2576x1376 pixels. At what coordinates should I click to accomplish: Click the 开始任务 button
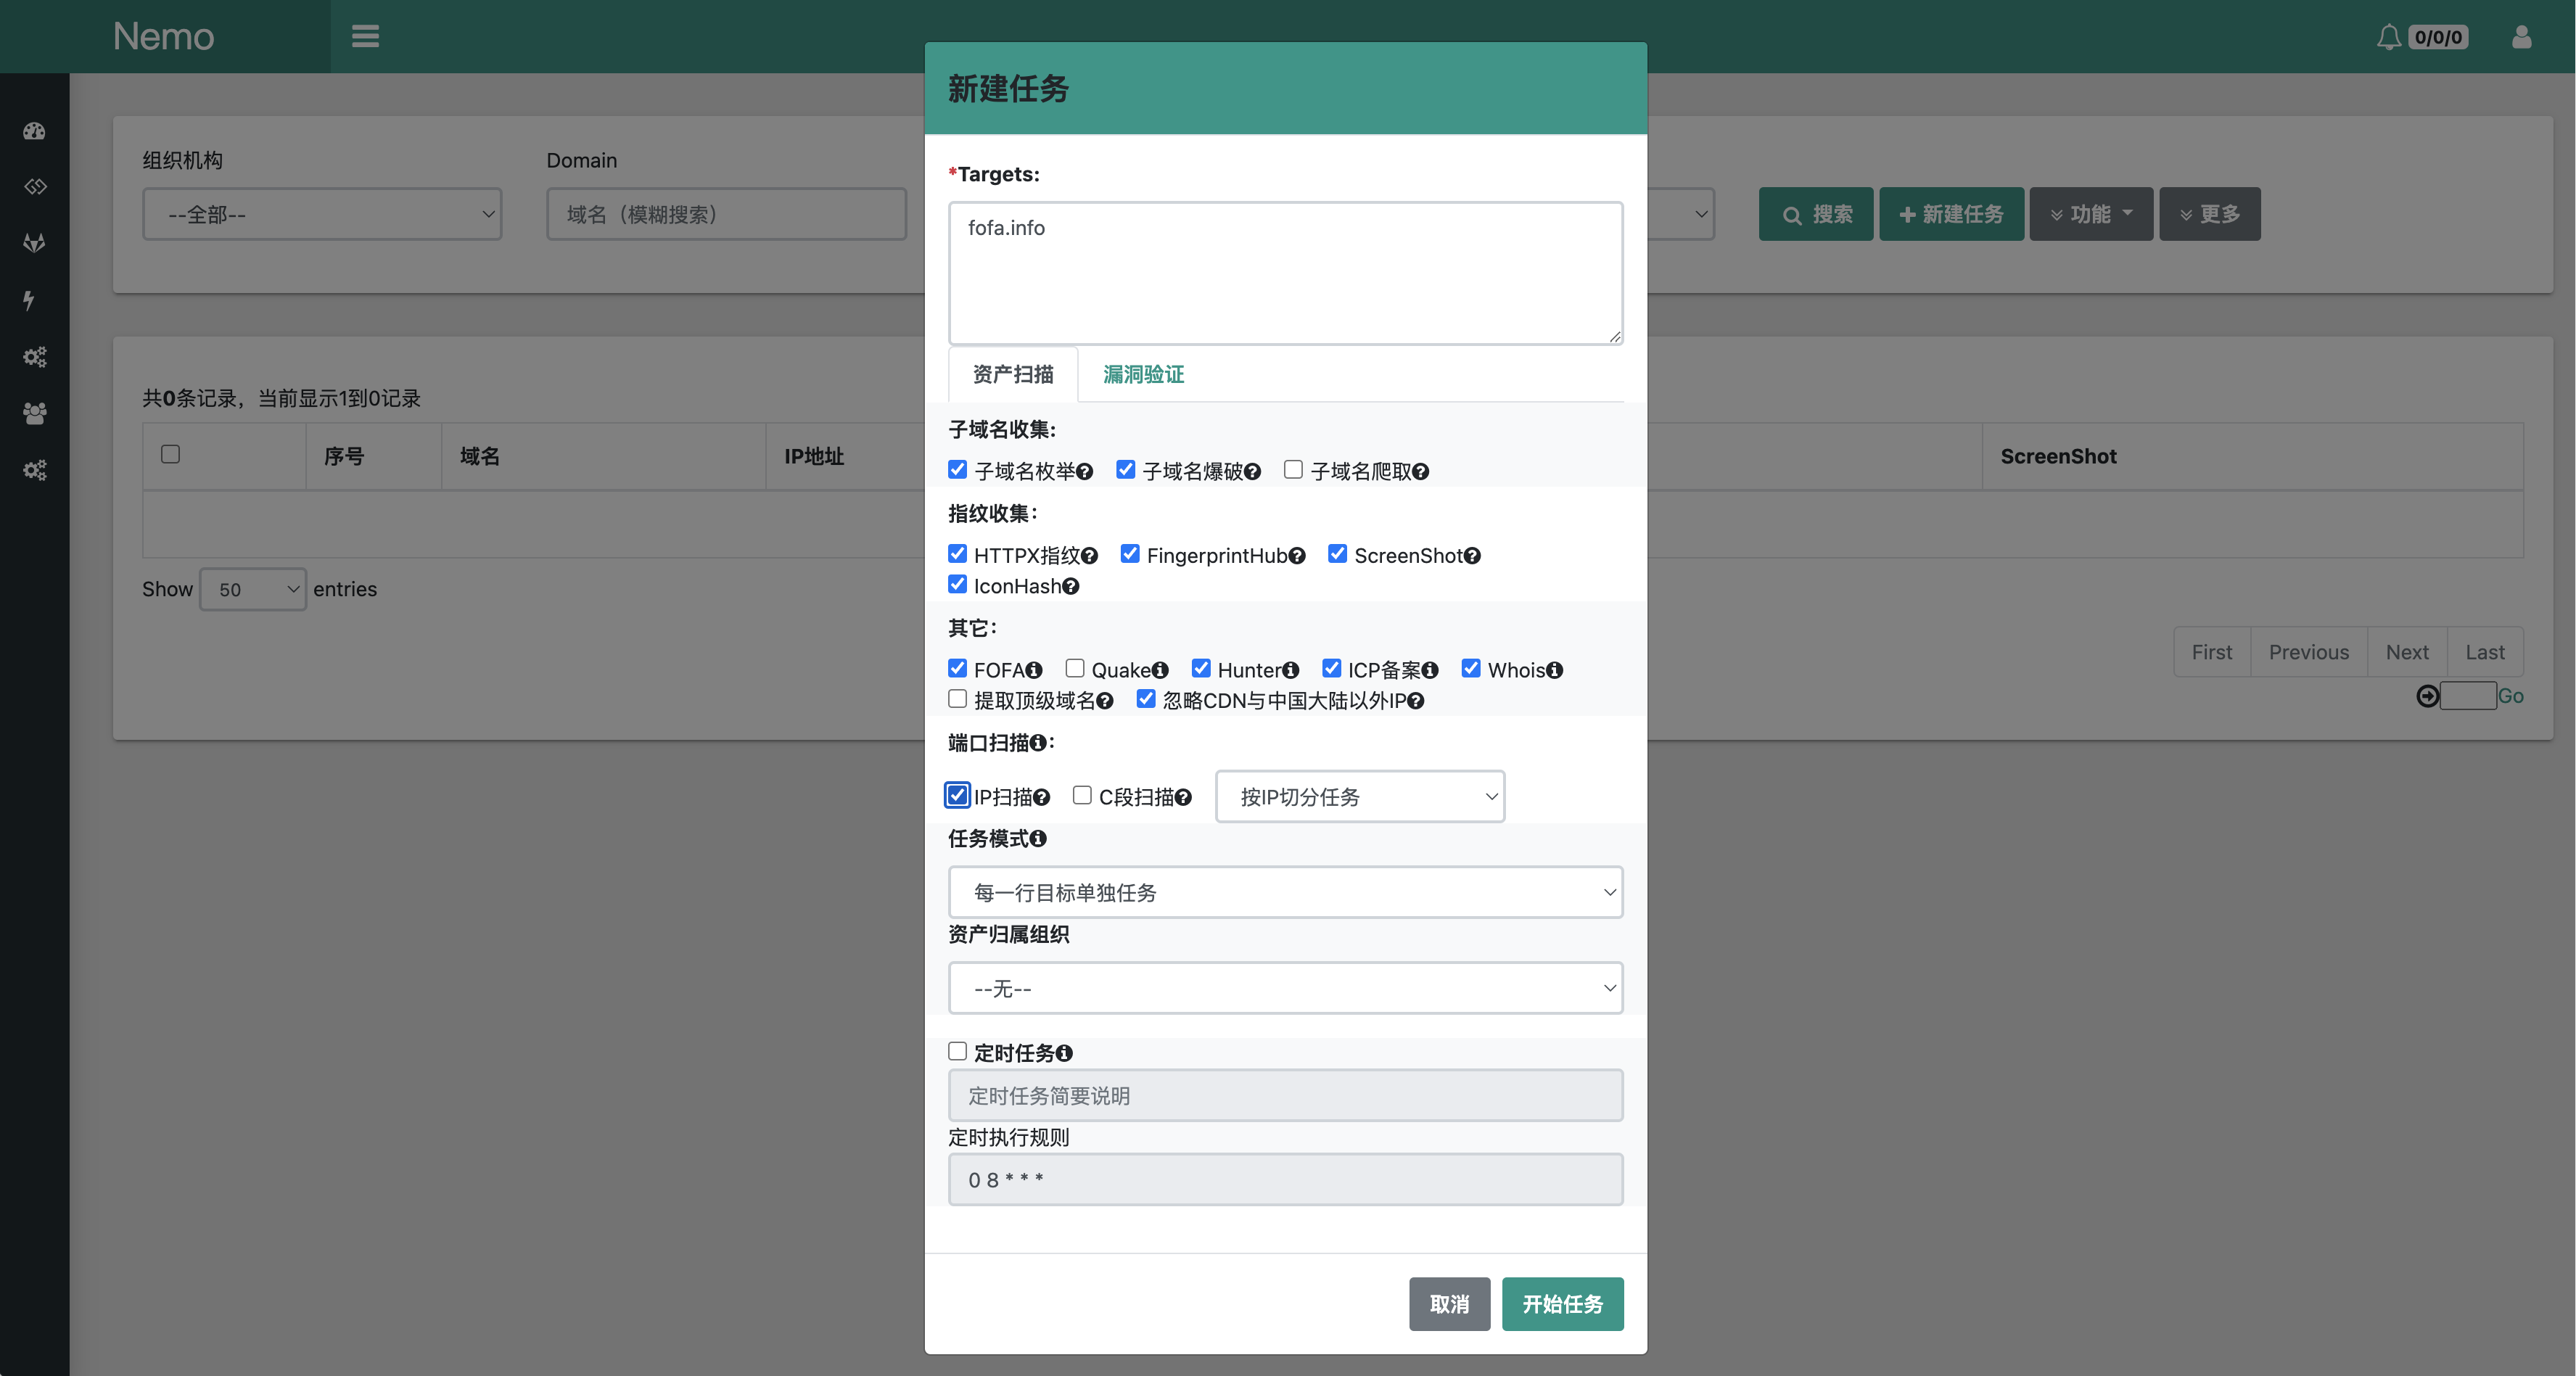click(1562, 1304)
